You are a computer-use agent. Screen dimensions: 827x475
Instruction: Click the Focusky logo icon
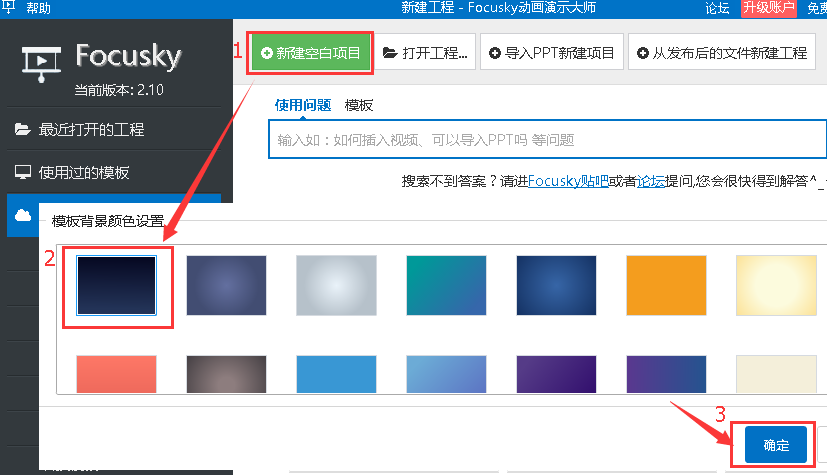41,63
